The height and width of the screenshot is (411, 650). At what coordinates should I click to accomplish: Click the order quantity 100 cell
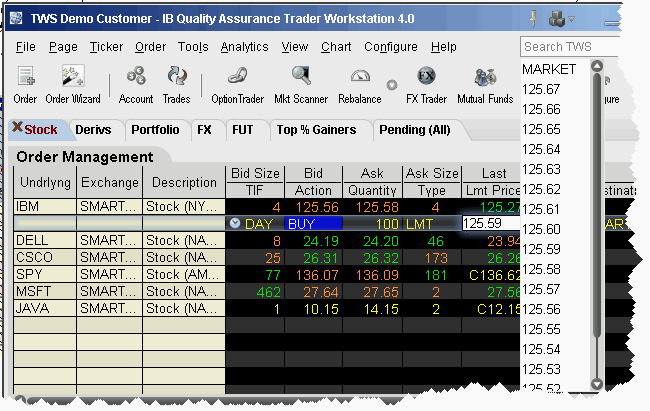tap(372, 224)
